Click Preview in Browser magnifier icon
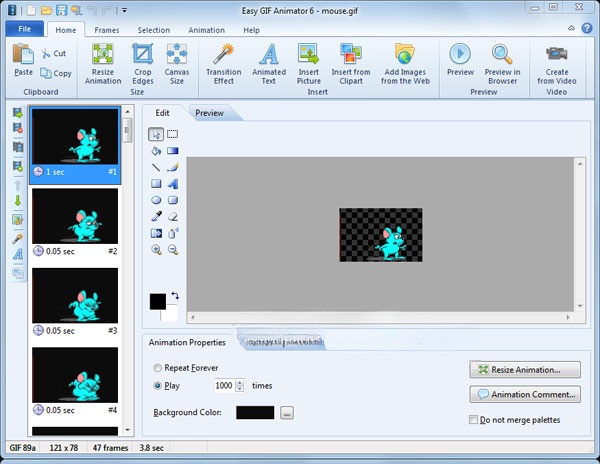This screenshot has height=464, width=600. 502,54
